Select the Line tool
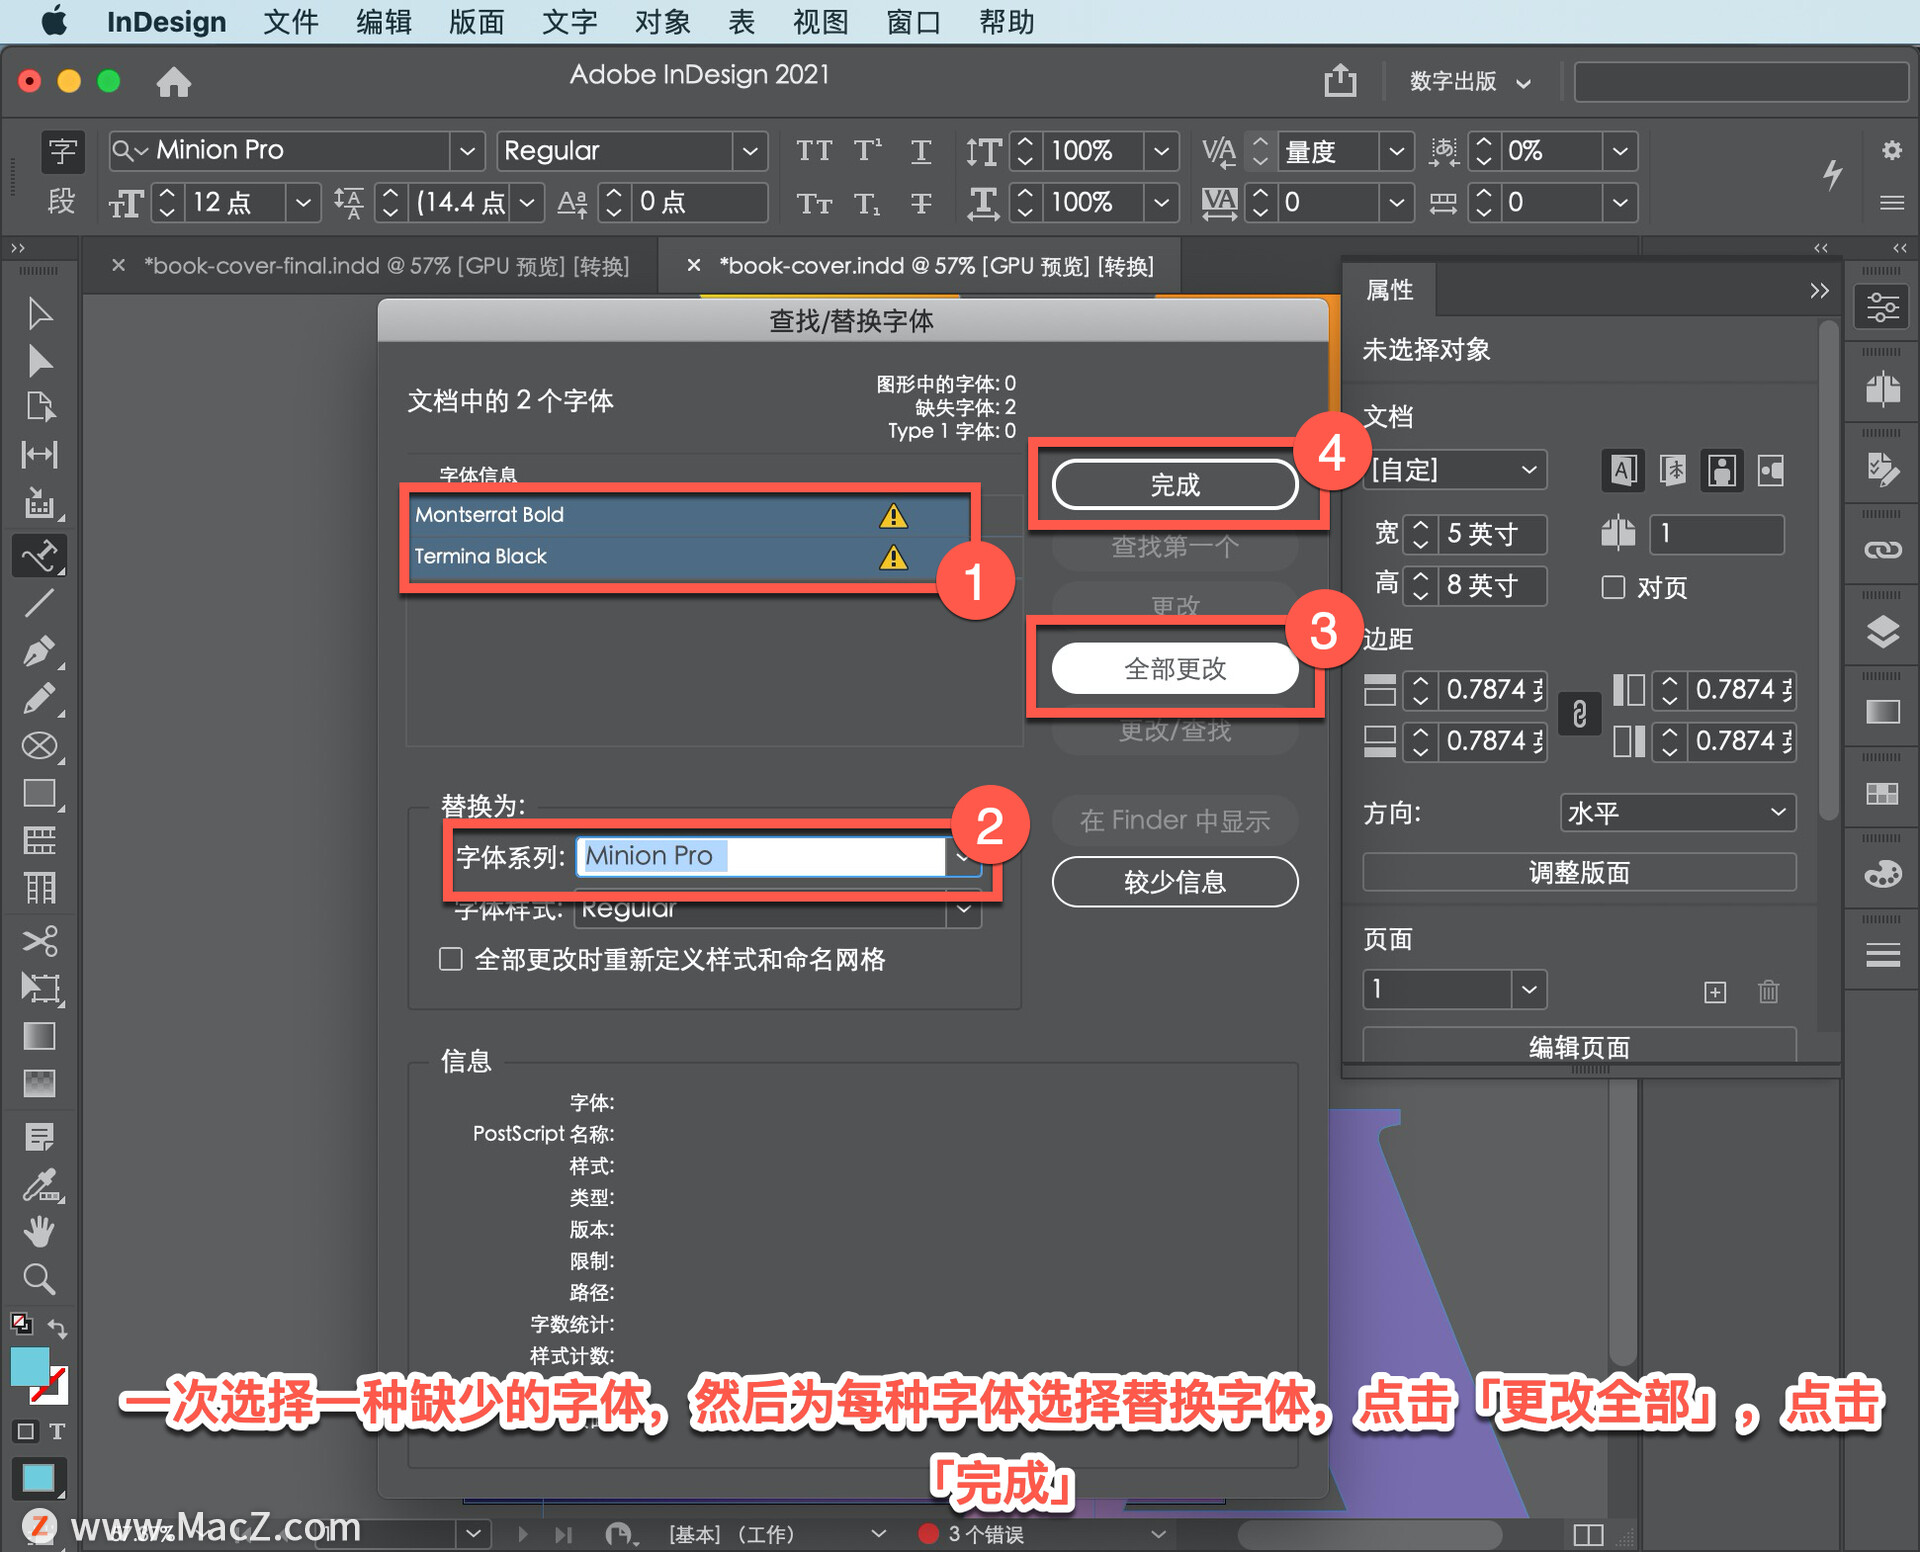The height and width of the screenshot is (1552, 1920). pos(39,603)
